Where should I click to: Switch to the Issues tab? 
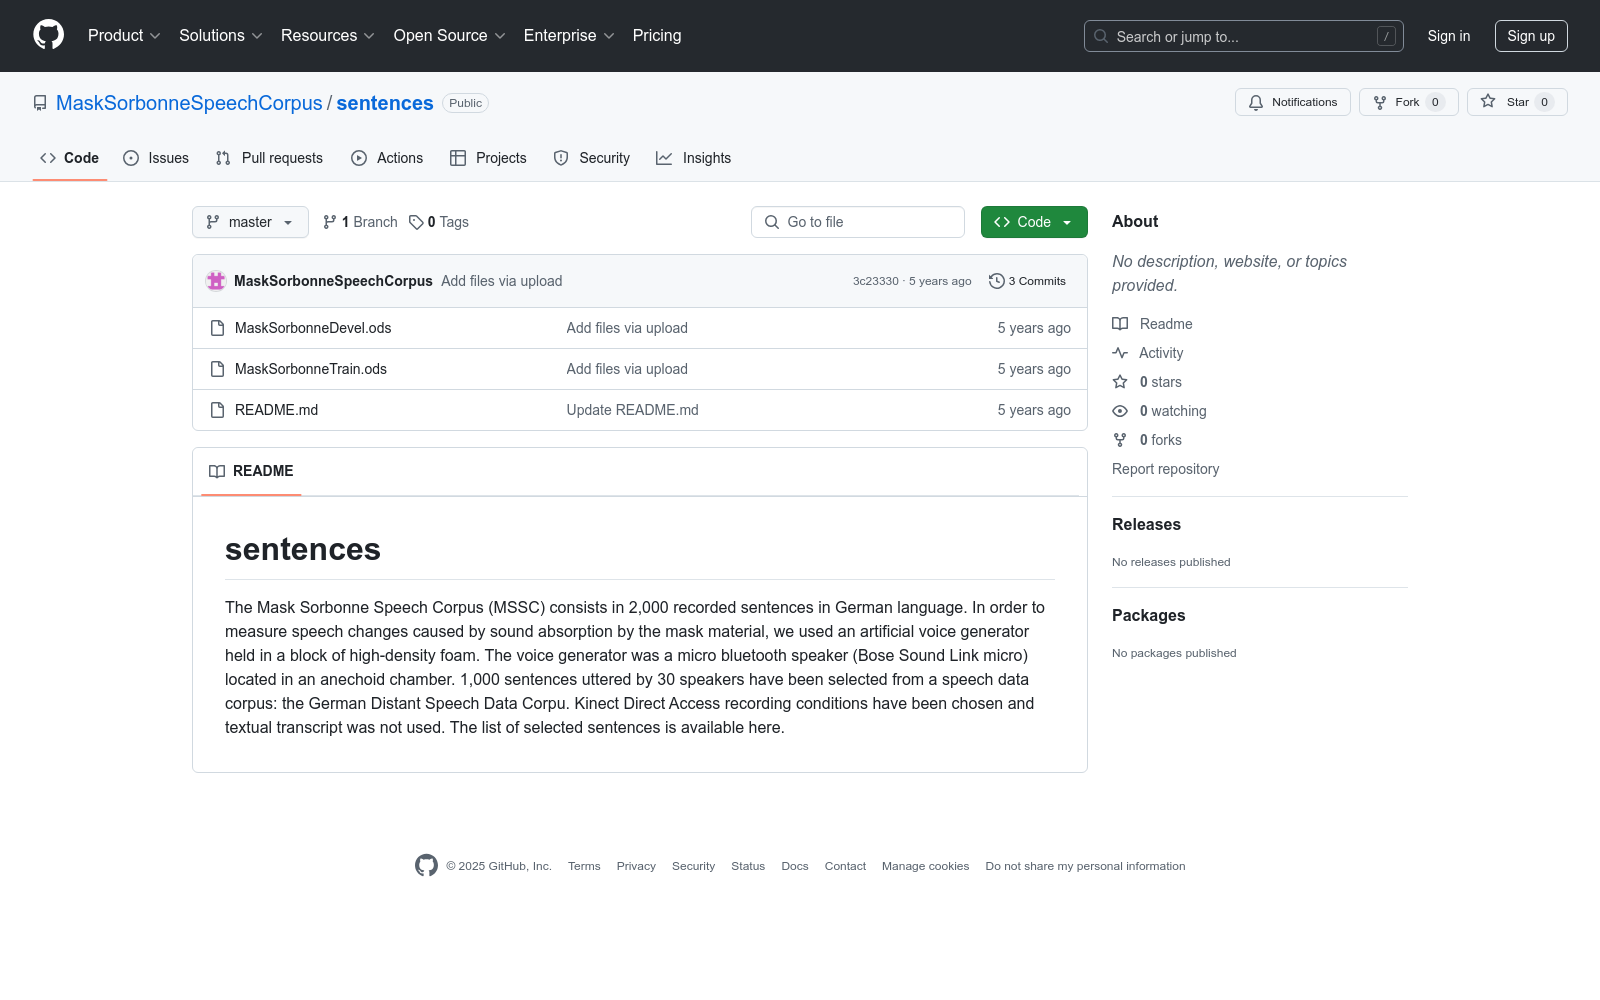click(x=156, y=158)
